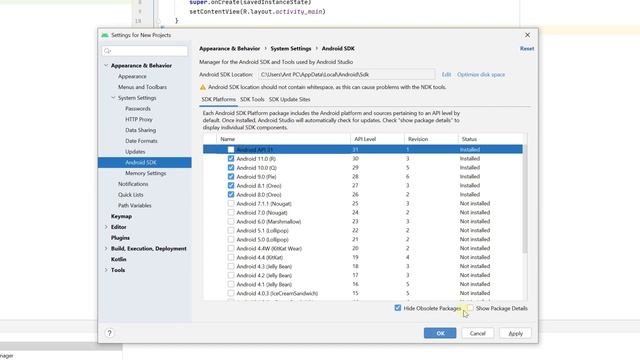The width and height of the screenshot is (640, 360).
Task: Uncheck Android 8.0 (Oreo) checkbox
Action: pos(231,195)
